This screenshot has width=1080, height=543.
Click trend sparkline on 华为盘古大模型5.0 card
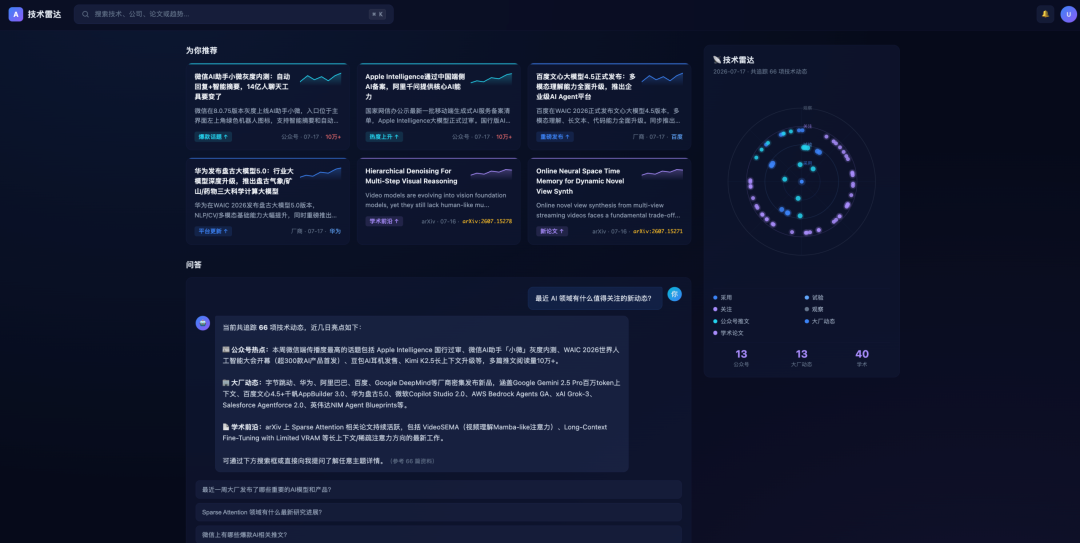coord(320,173)
